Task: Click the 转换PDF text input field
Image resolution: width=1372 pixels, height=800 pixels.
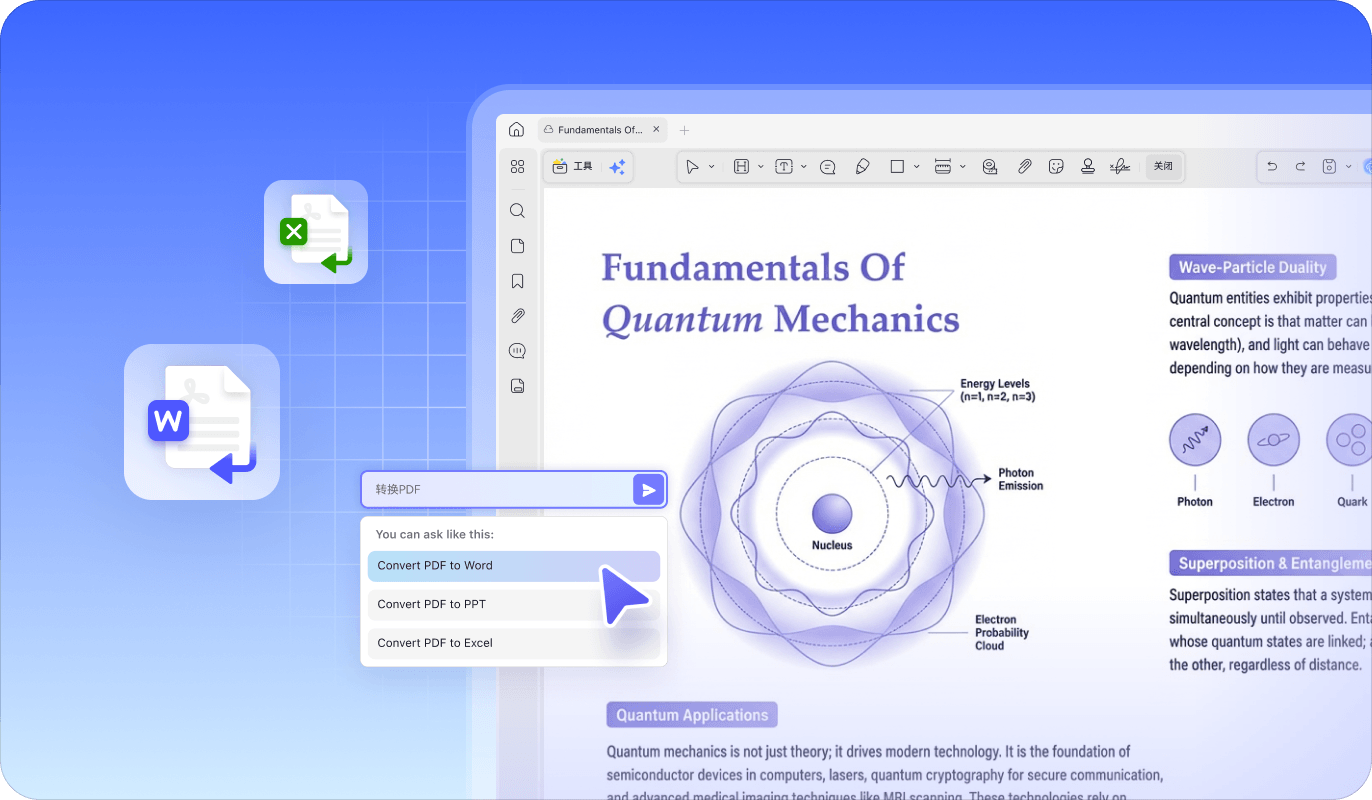Action: pos(497,490)
